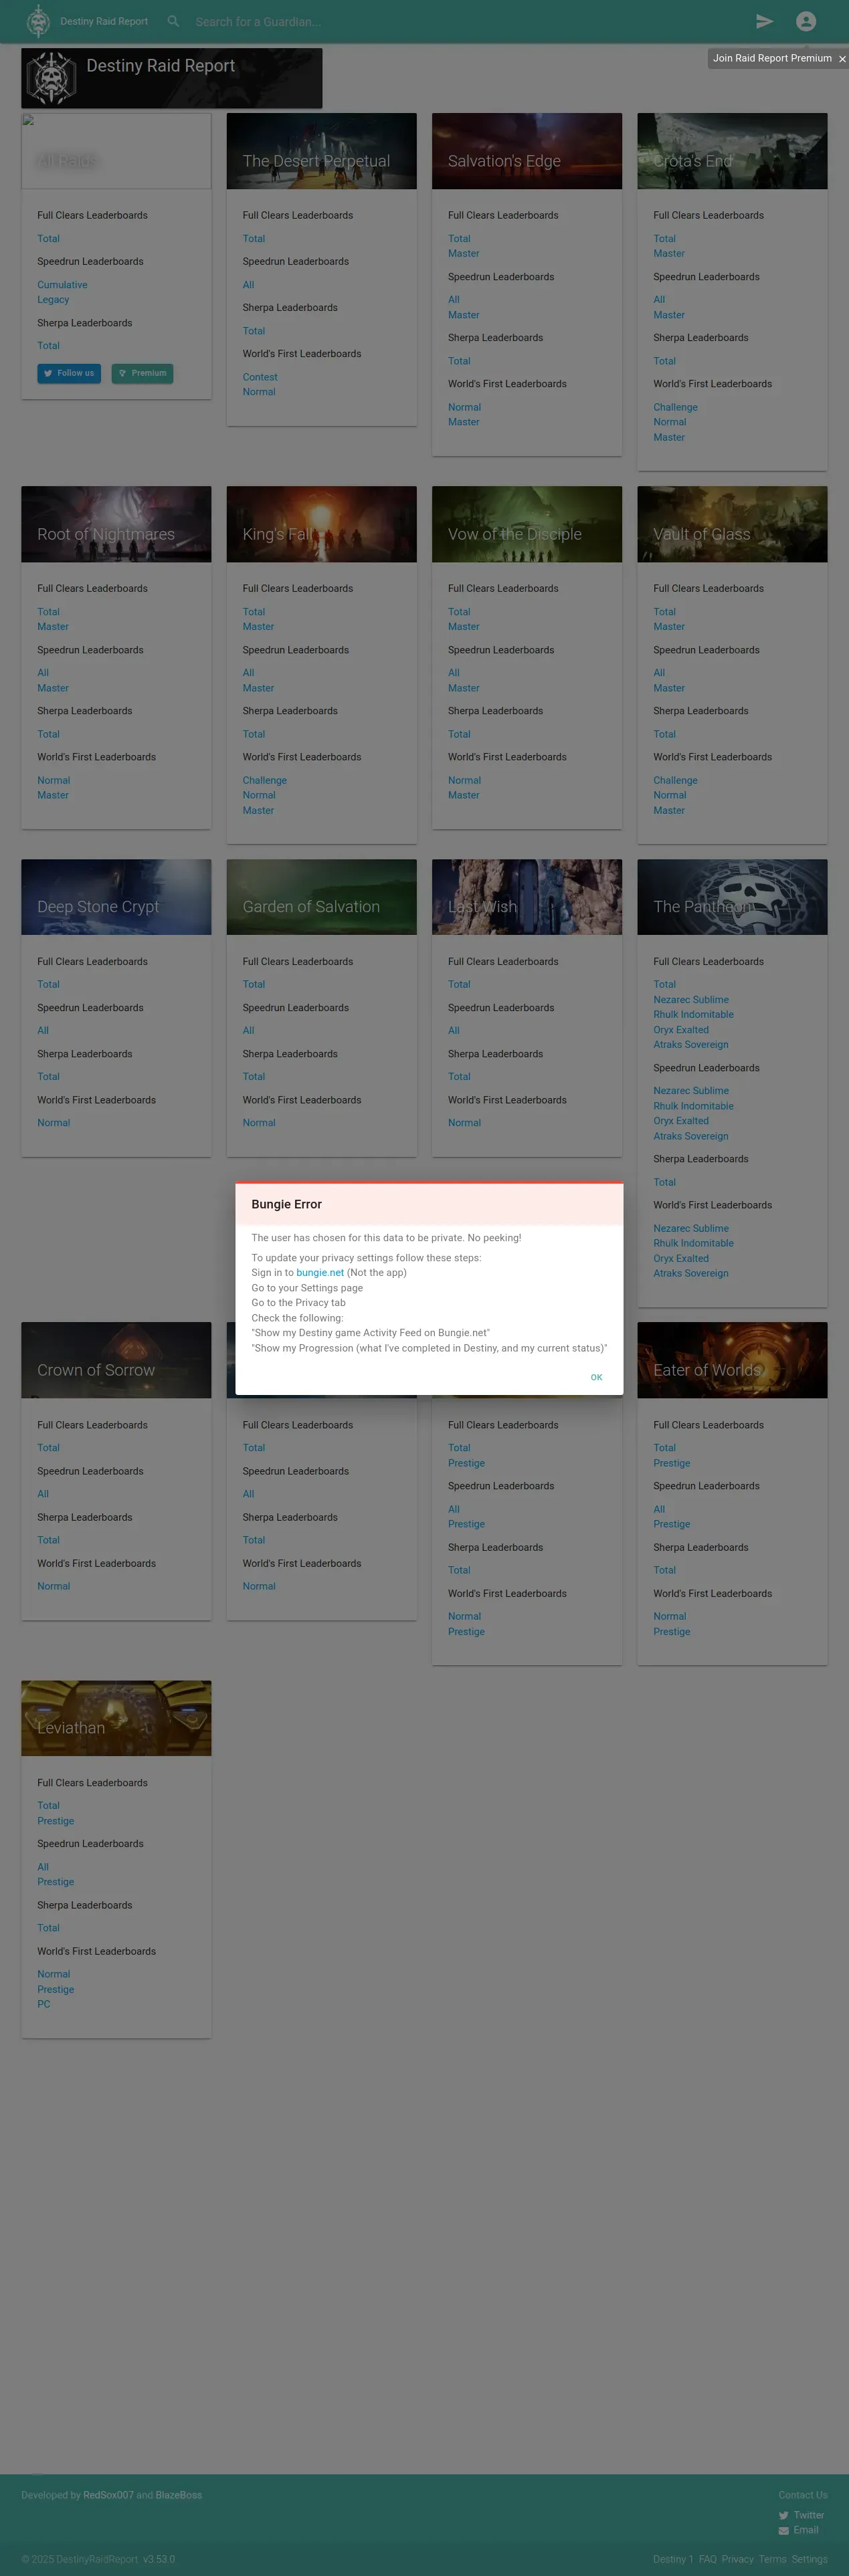Click the large Destiny Raid Report banner
The width and height of the screenshot is (849, 2576).
[172, 78]
